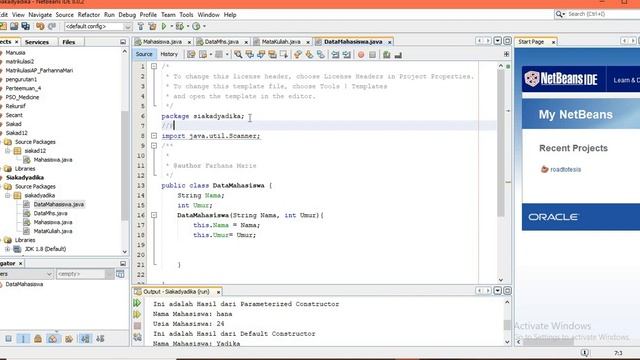Click the Save All toolbar icon

(x=26, y=26)
